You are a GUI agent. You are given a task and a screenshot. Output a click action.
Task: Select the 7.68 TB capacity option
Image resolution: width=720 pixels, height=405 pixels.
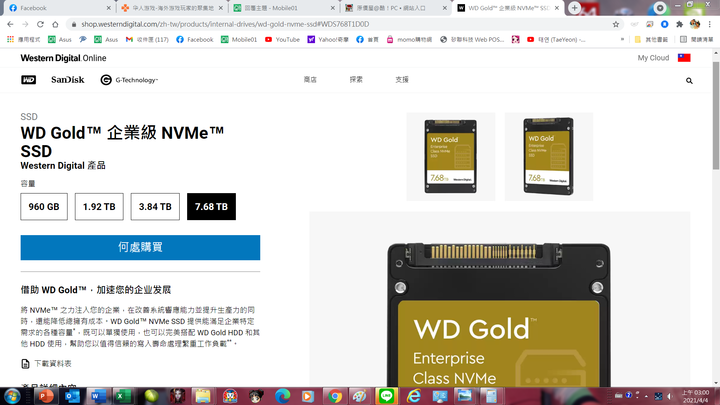pyautogui.click(x=211, y=207)
